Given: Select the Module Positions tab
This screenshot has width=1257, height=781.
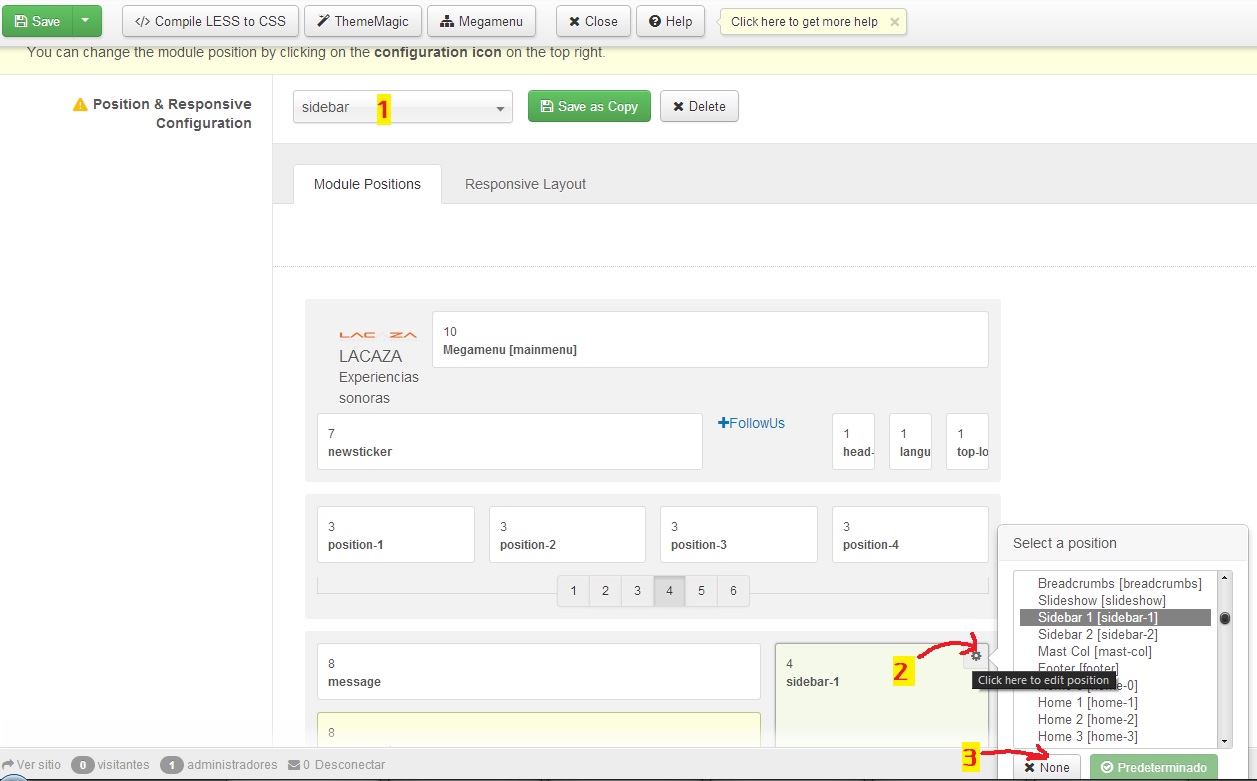Looking at the screenshot, I should [x=367, y=184].
